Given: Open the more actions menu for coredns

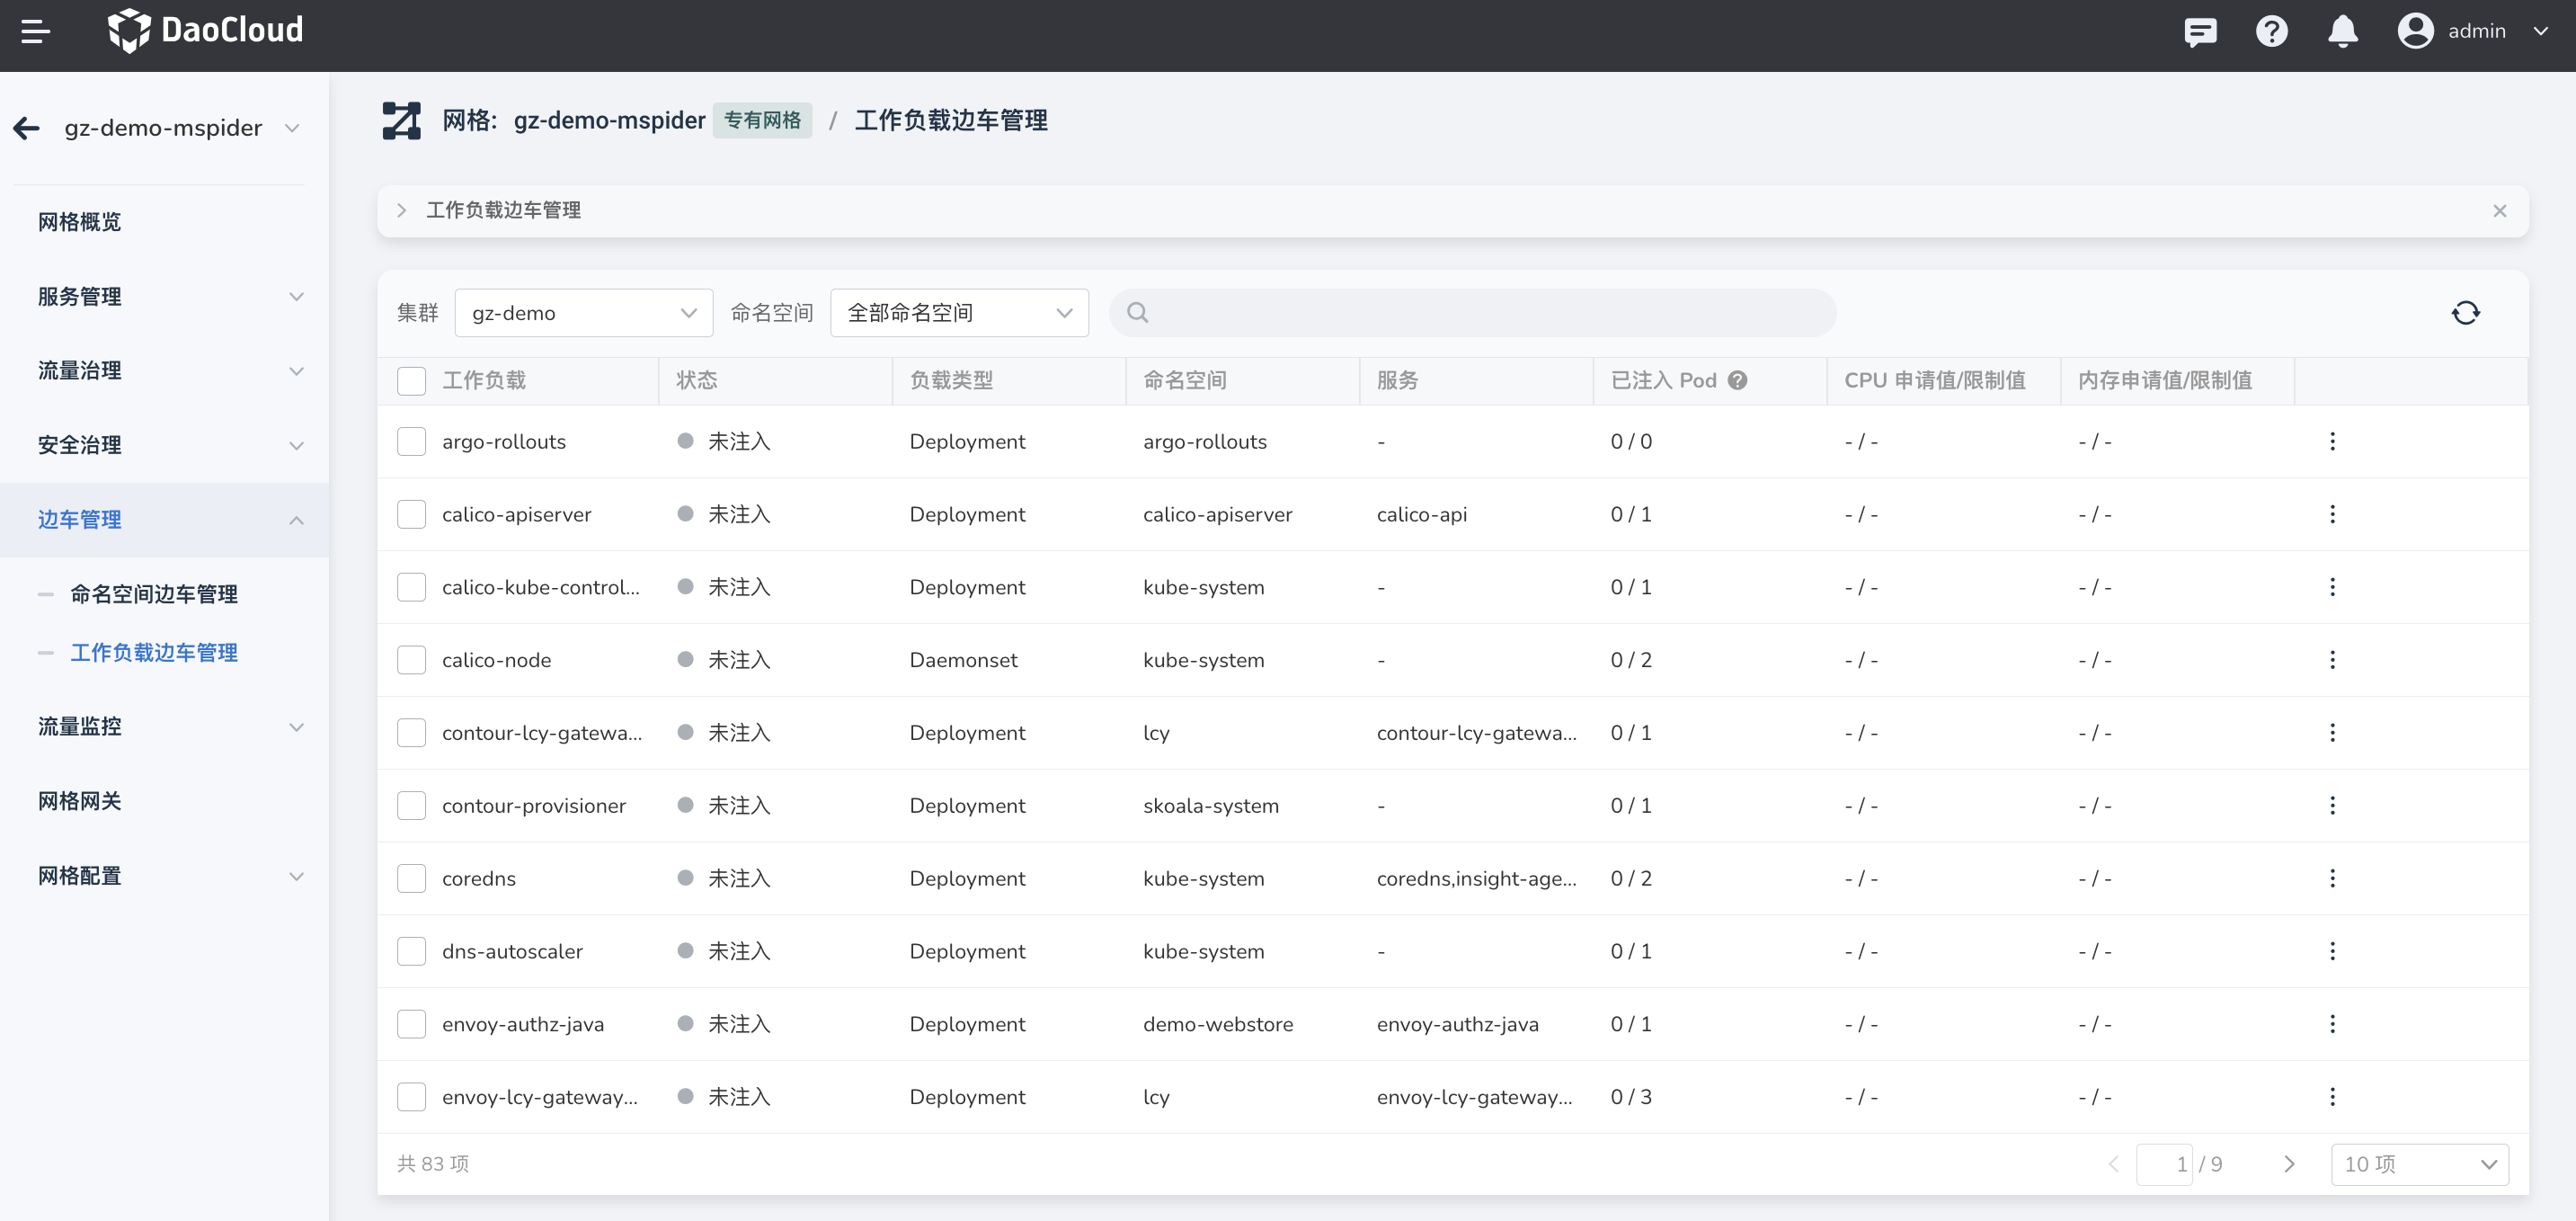Looking at the screenshot, I should 2332,878.
